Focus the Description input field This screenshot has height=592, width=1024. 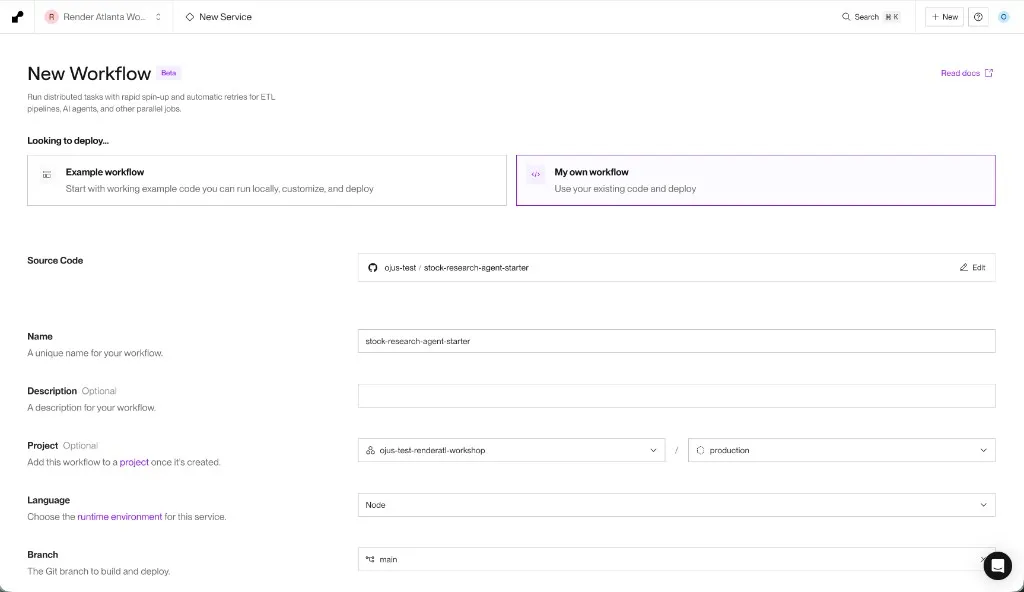coord(677,396)
